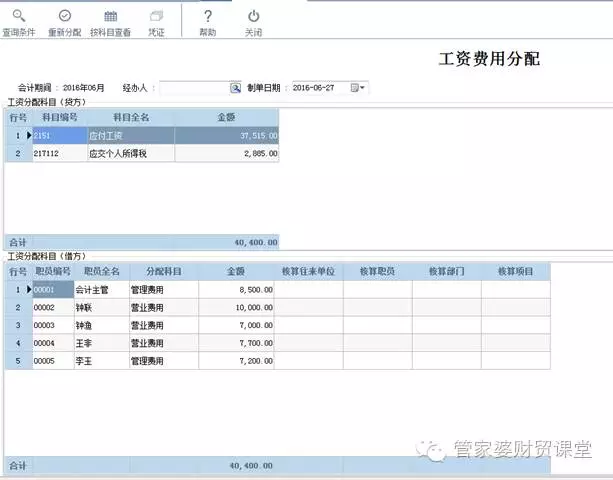Click employee name 李王
The height and width of the screenshot is (480, 613).
(102, 361)
